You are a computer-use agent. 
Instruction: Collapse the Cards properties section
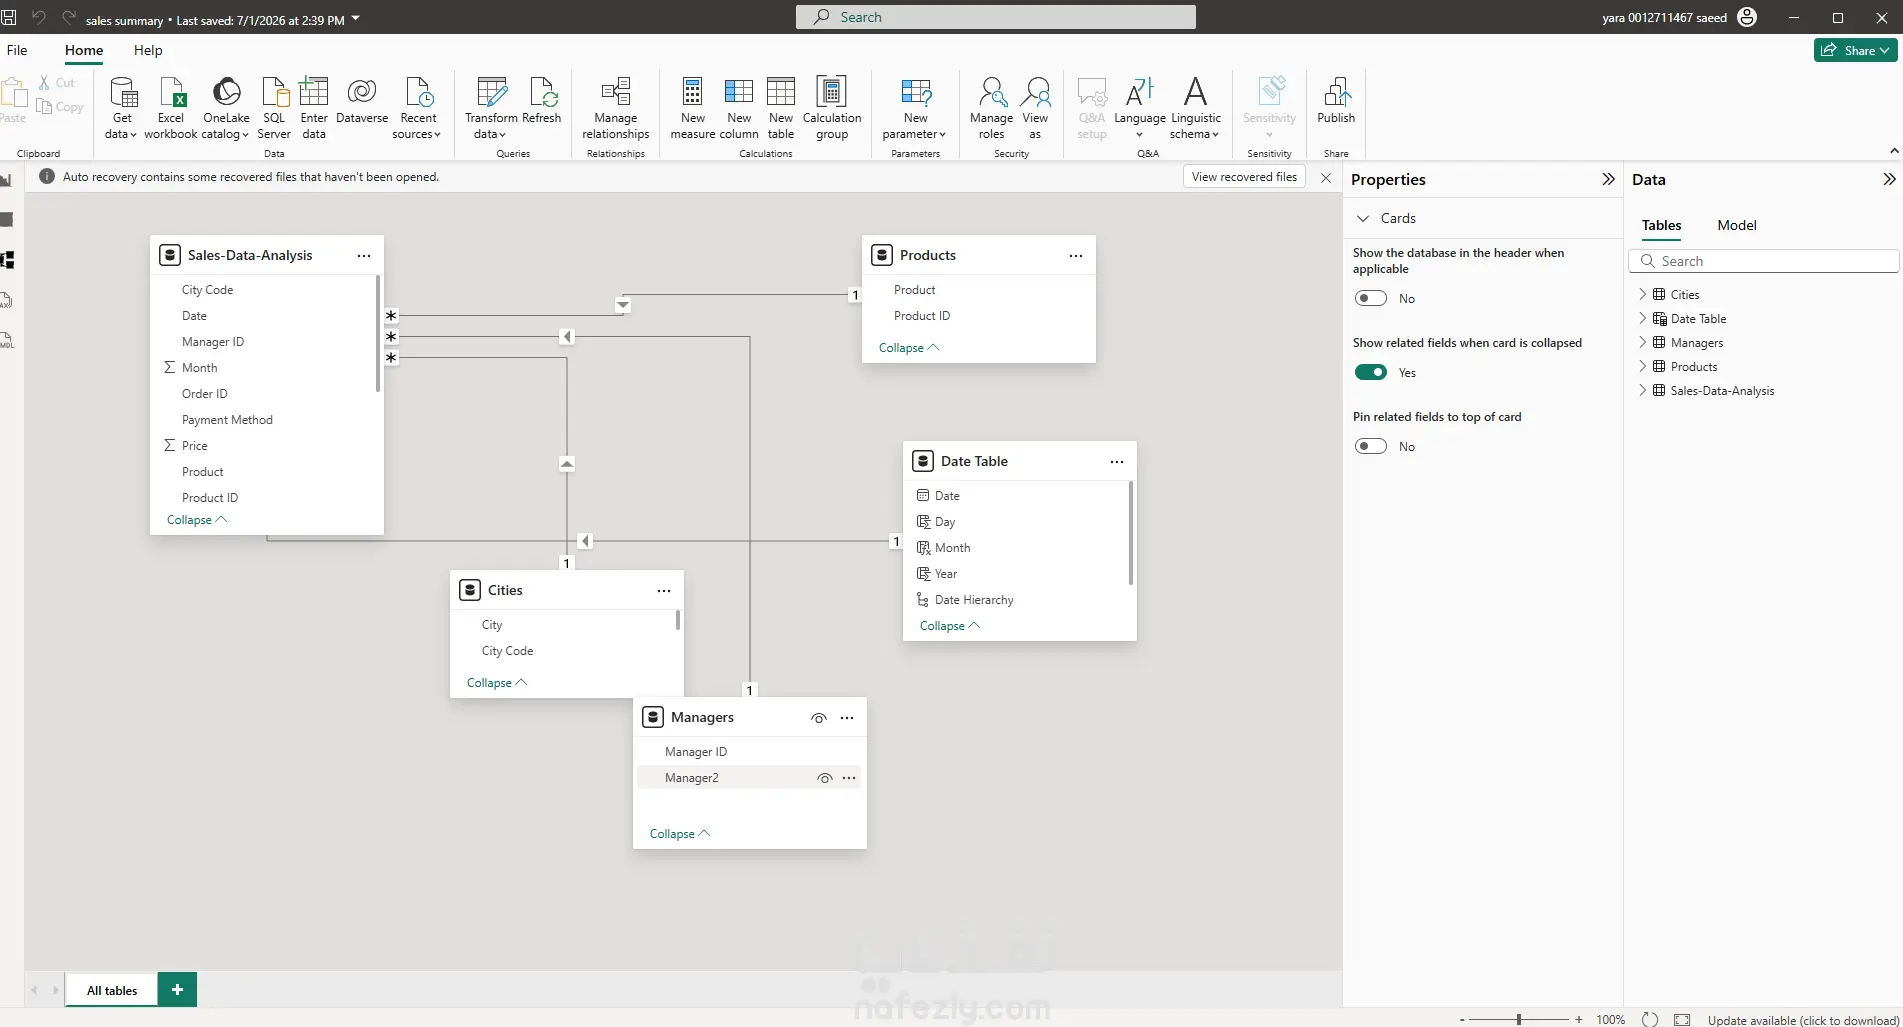(x=1363, y=218)
